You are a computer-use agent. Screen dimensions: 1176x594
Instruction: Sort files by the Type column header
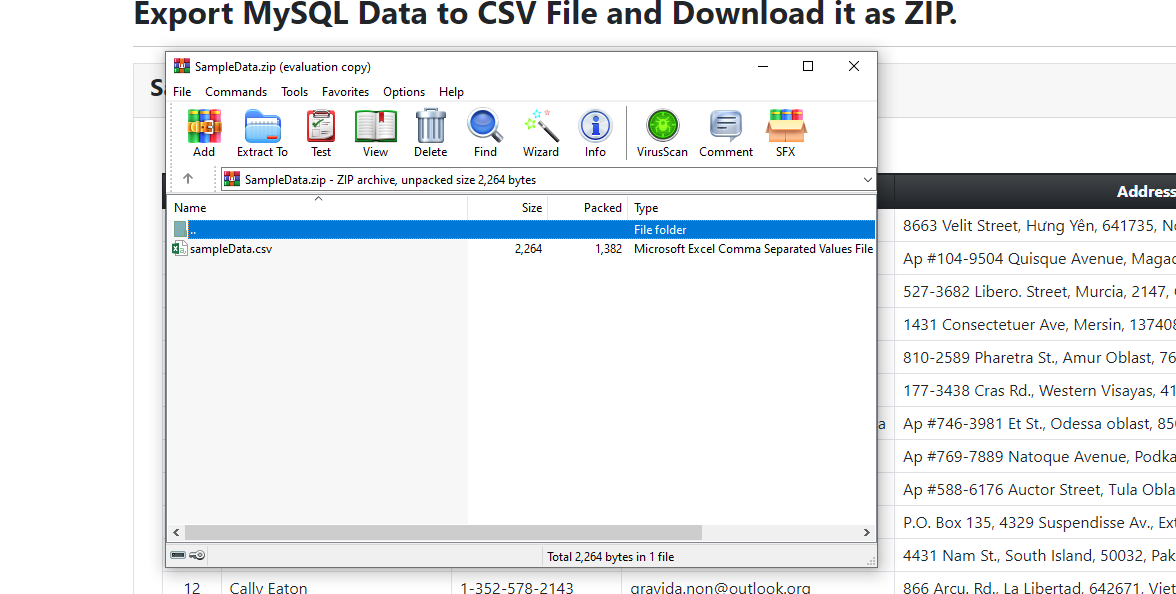click(752, 208)
